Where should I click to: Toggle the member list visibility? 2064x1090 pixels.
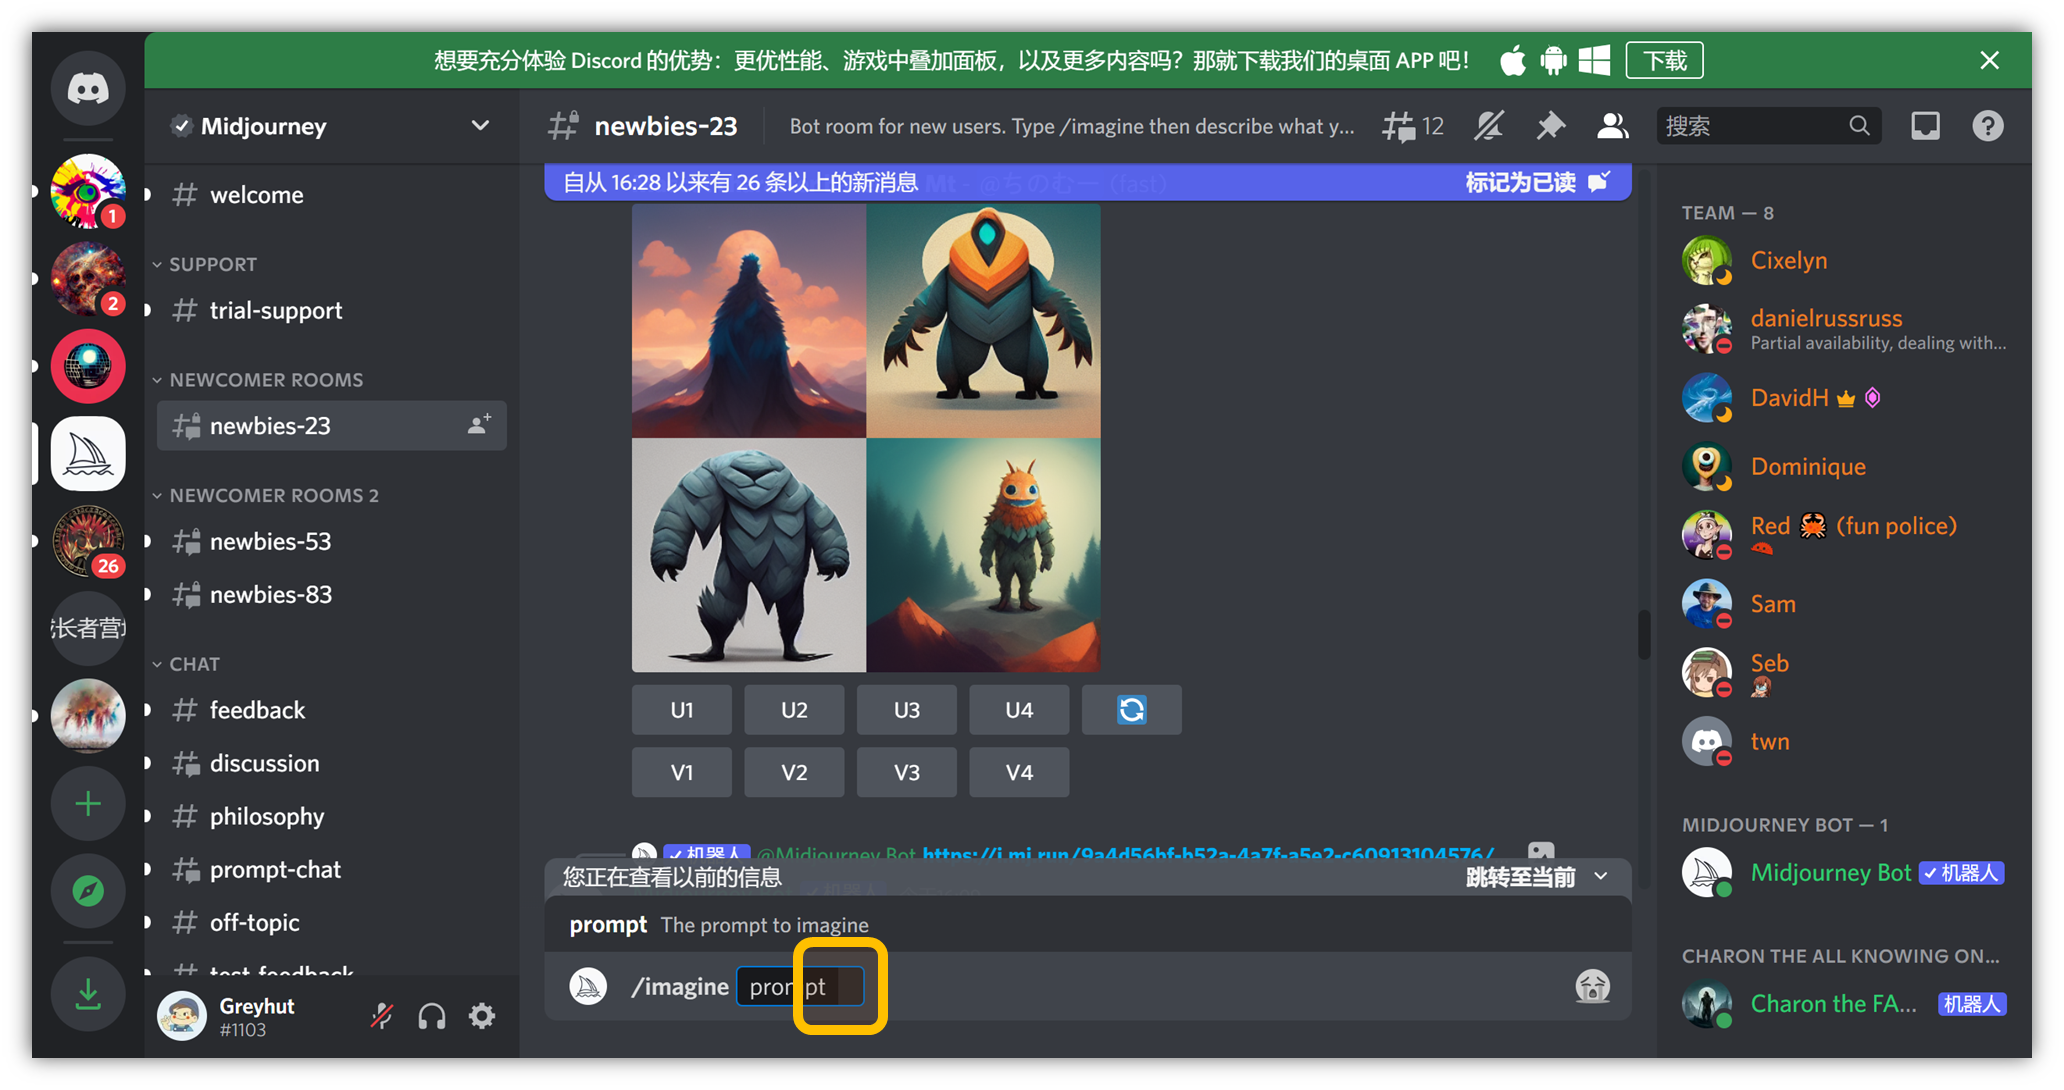point(1612,126)
